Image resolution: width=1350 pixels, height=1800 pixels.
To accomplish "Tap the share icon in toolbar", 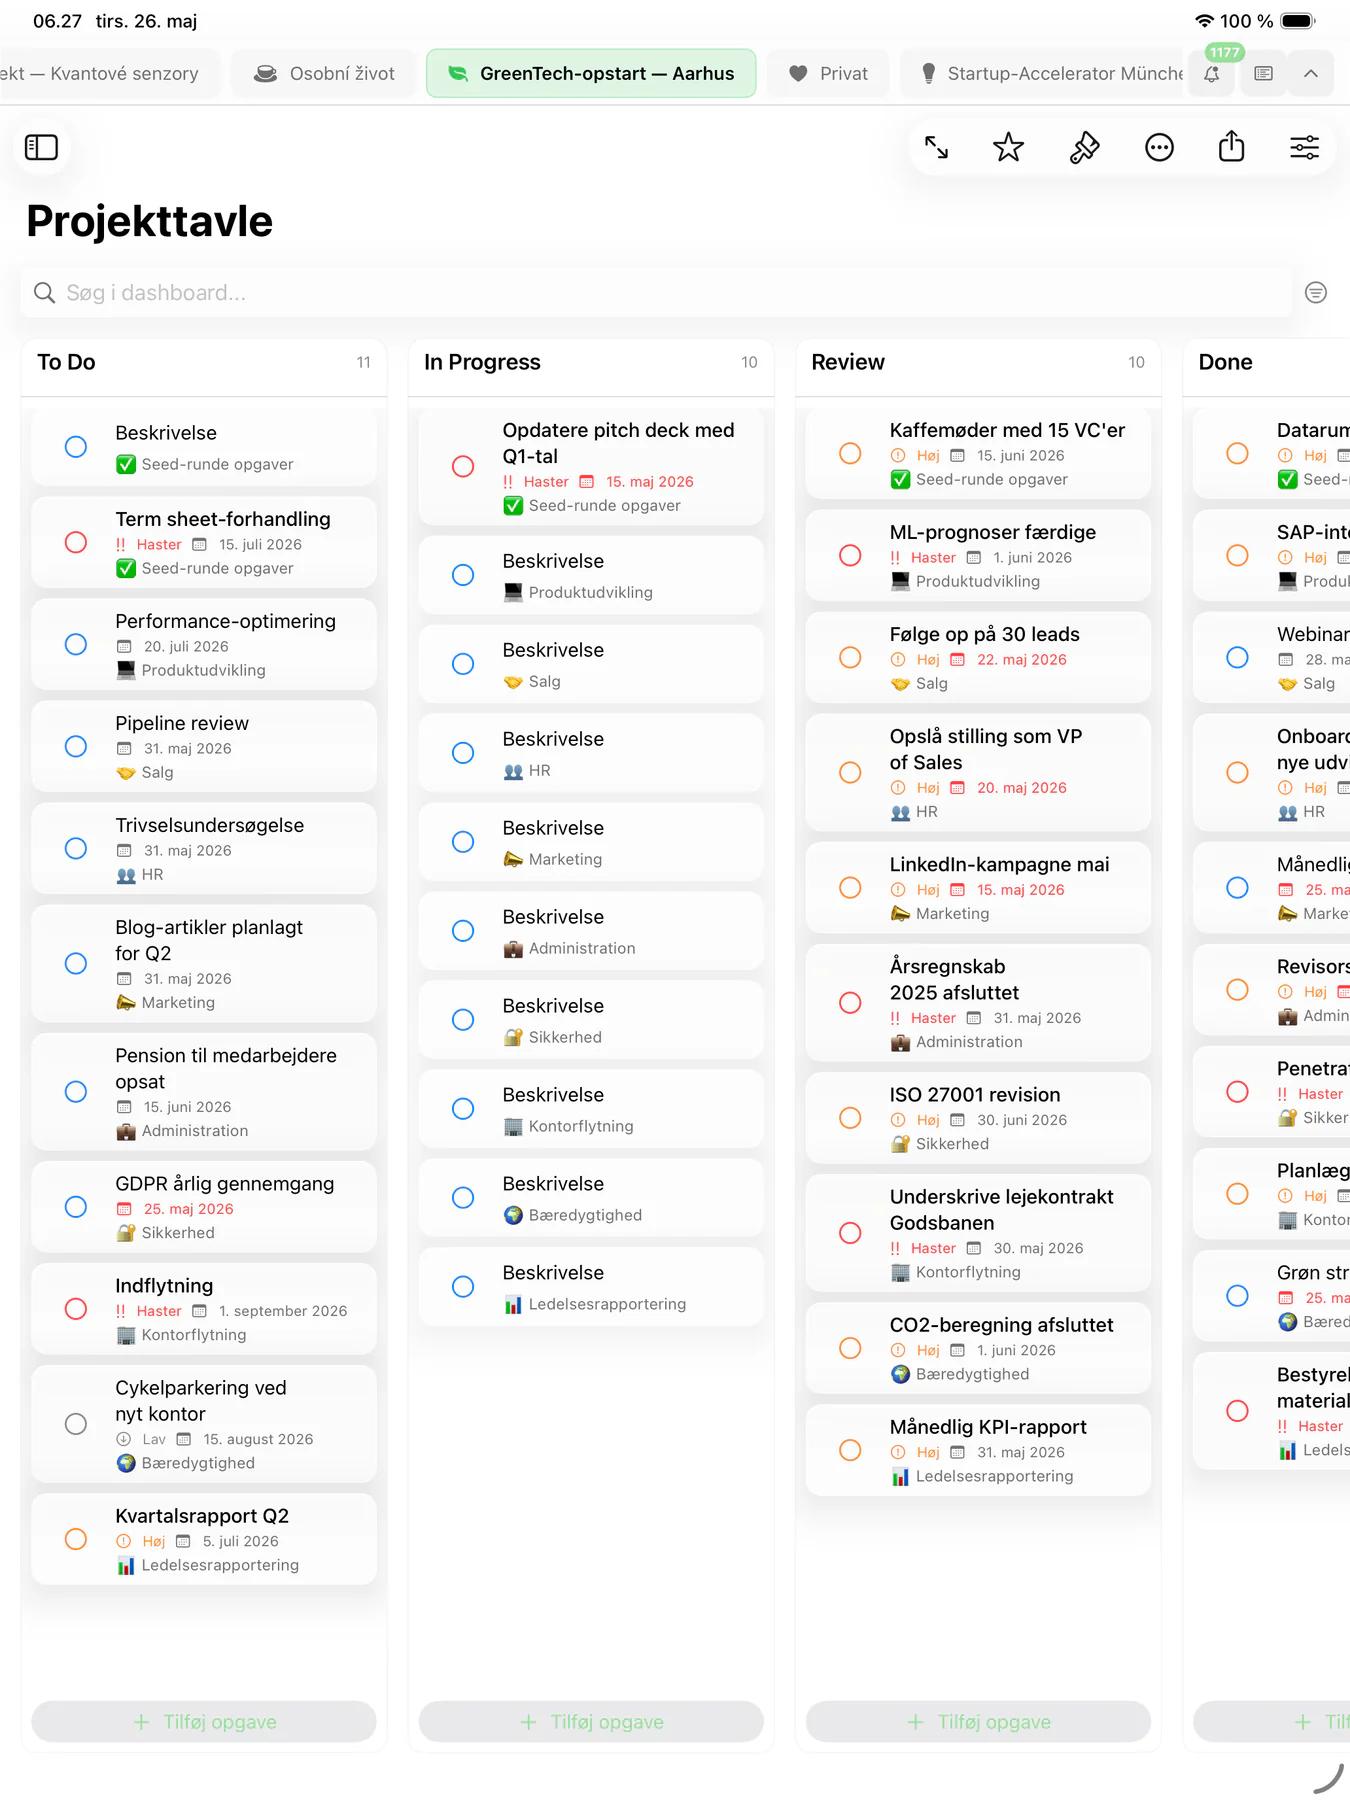I will 1232,147.
